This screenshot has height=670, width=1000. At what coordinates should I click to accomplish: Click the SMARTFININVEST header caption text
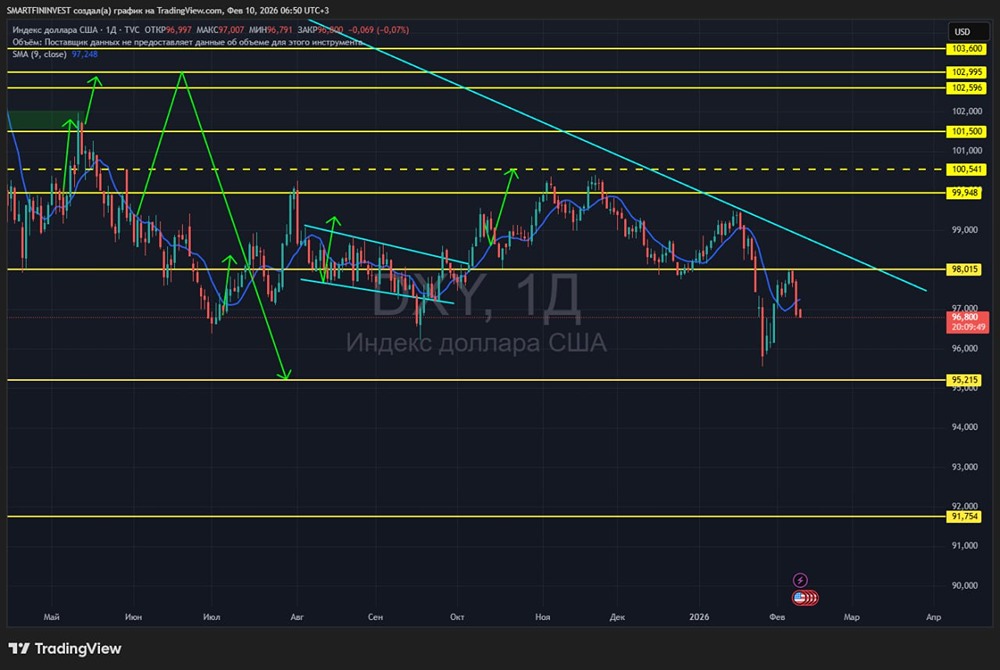click(x=168, y=10)
